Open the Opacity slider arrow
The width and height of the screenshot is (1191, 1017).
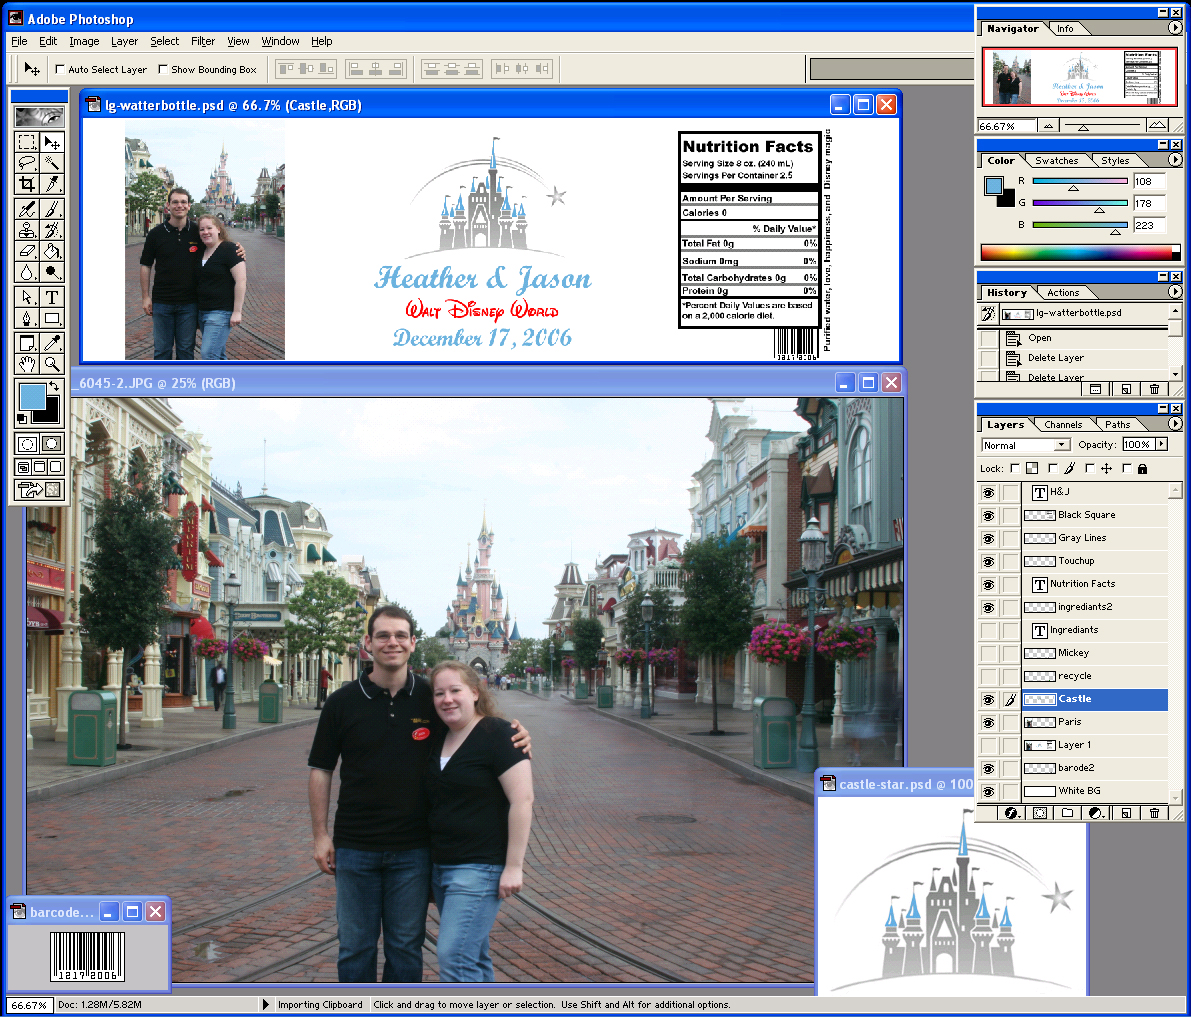1161,444
